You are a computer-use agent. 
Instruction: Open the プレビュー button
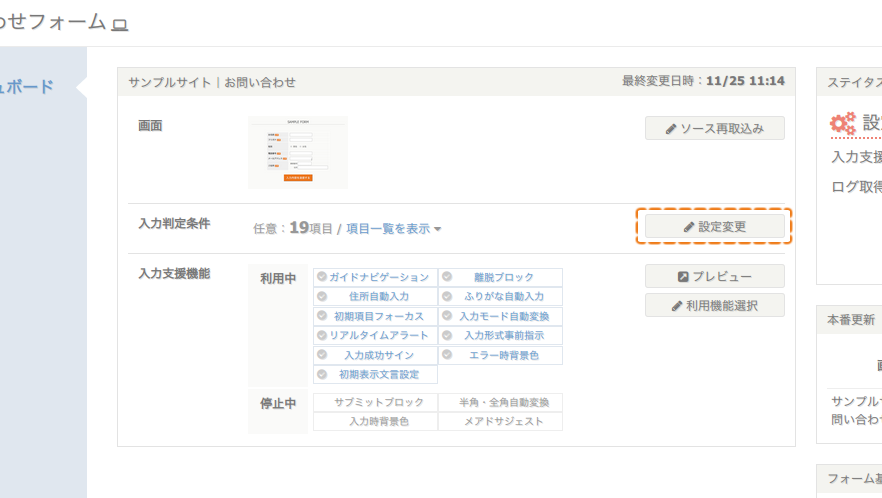tap(714, 276)
